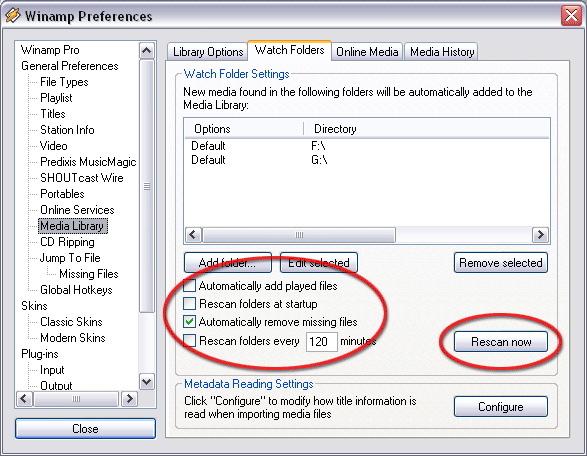The height and width of the screenshot is (456, 587).
Task: Open Station Info preferences
Action: click(67, 130)
